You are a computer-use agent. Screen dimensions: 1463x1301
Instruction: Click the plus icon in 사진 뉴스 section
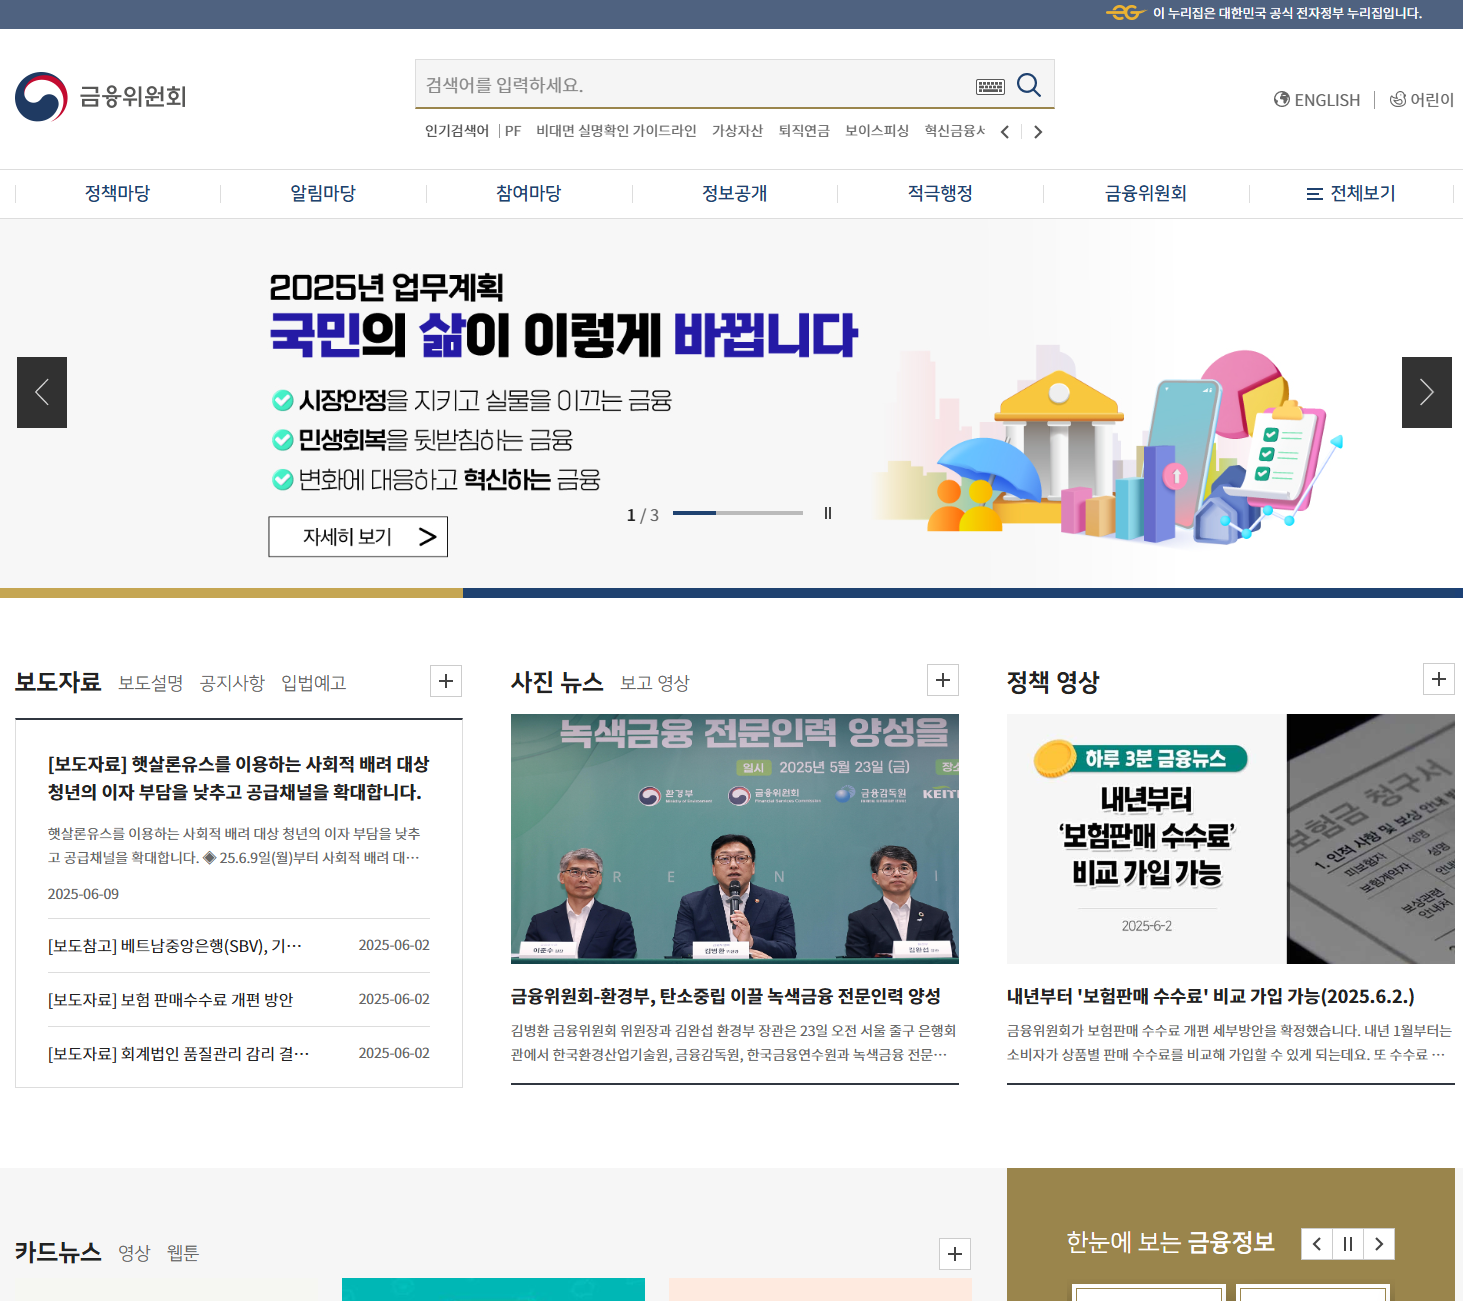942,680
